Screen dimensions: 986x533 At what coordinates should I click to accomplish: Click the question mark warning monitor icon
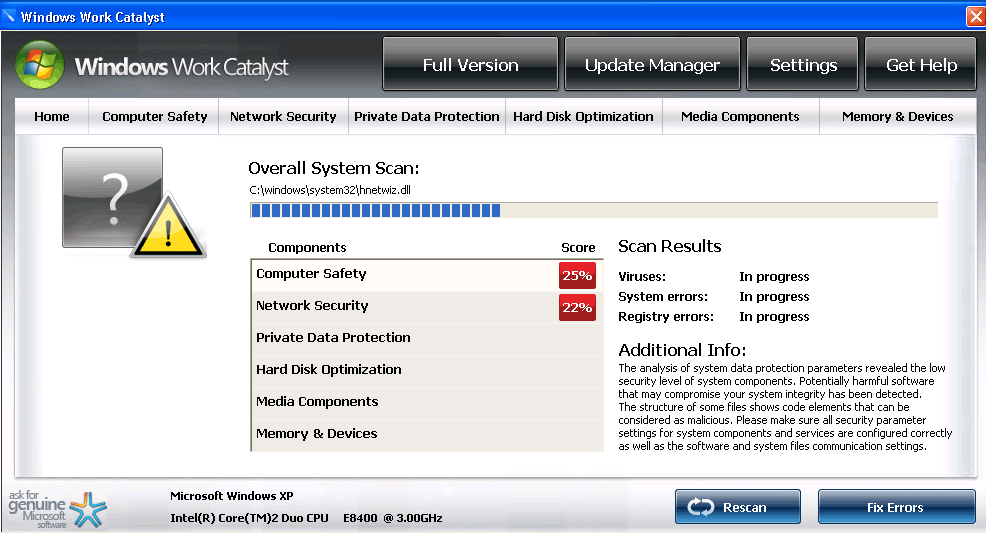pos(133,202)
